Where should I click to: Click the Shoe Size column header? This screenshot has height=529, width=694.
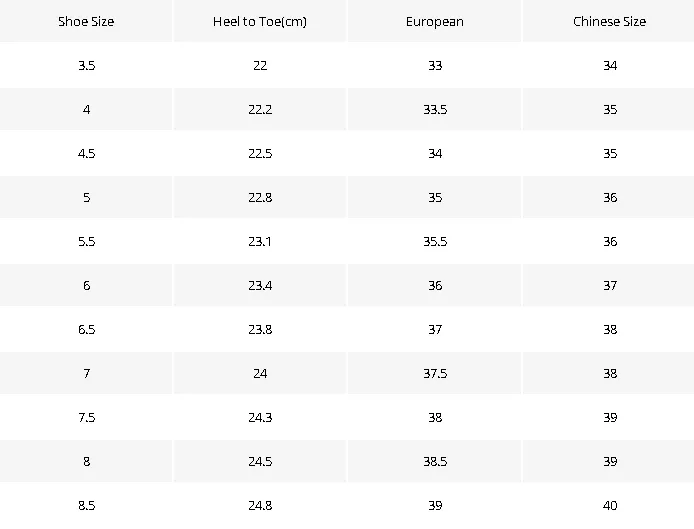tap(86, 21)
